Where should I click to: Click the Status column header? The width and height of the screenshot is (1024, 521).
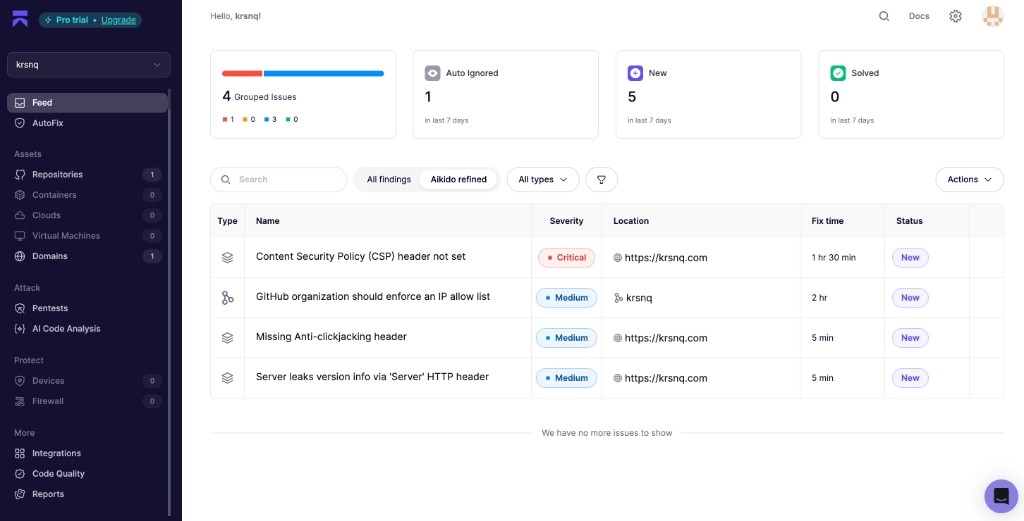pos(909,221)
